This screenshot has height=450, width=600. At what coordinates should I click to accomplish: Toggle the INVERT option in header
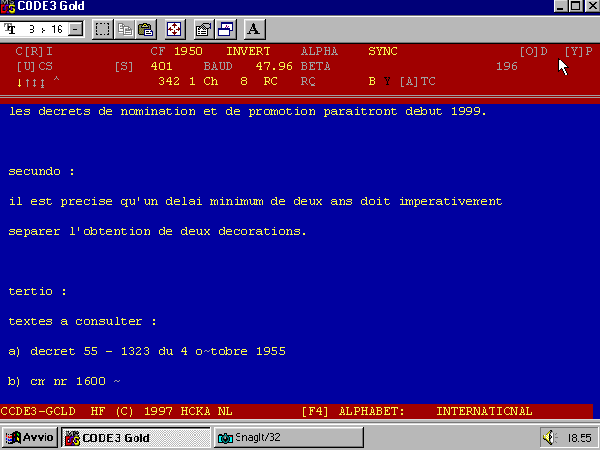tap(249, 50)
